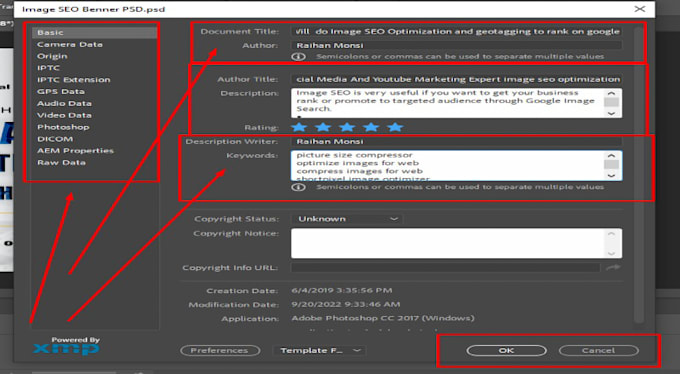
Task: Click the Document Title field
Action: point(457,31)
